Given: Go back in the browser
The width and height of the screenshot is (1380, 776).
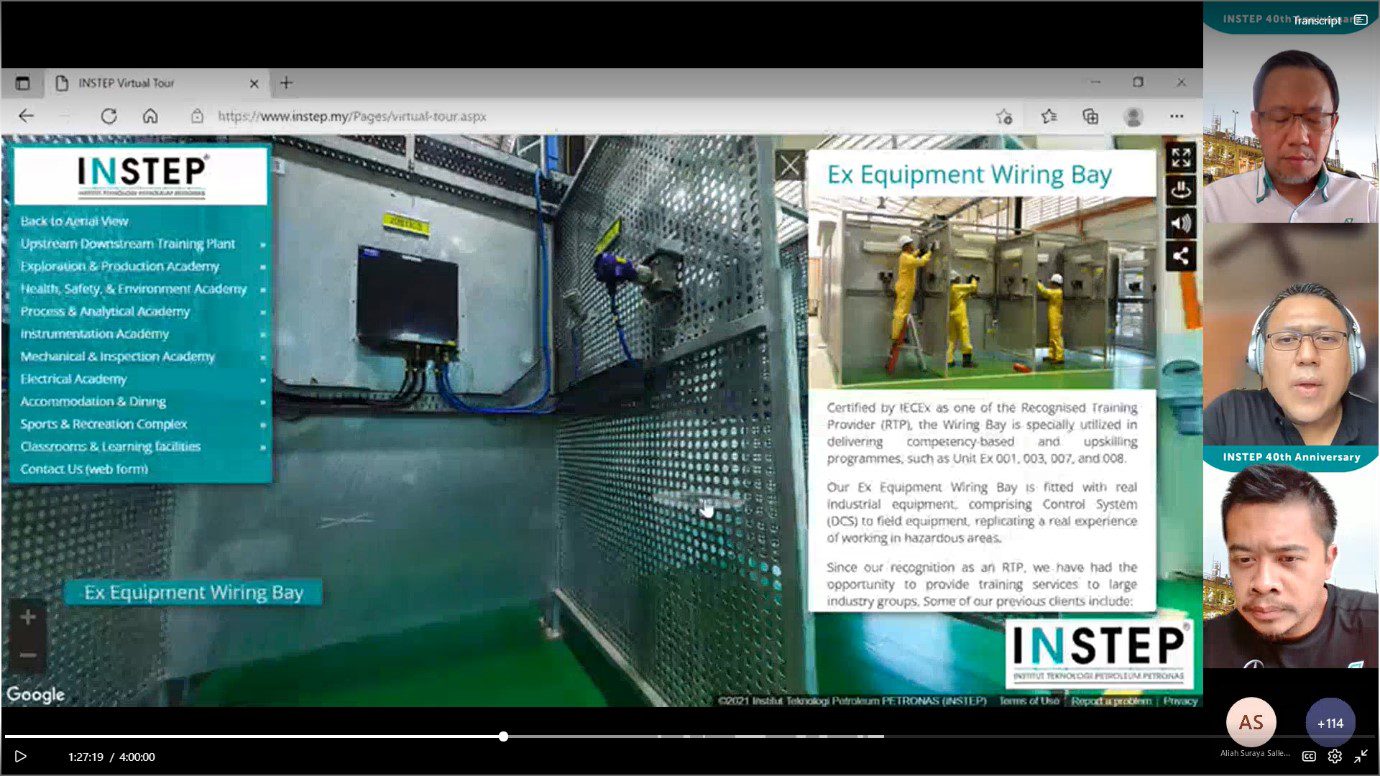Looking at the screenshot, I should pyautogui.click(x=26, y=116).
